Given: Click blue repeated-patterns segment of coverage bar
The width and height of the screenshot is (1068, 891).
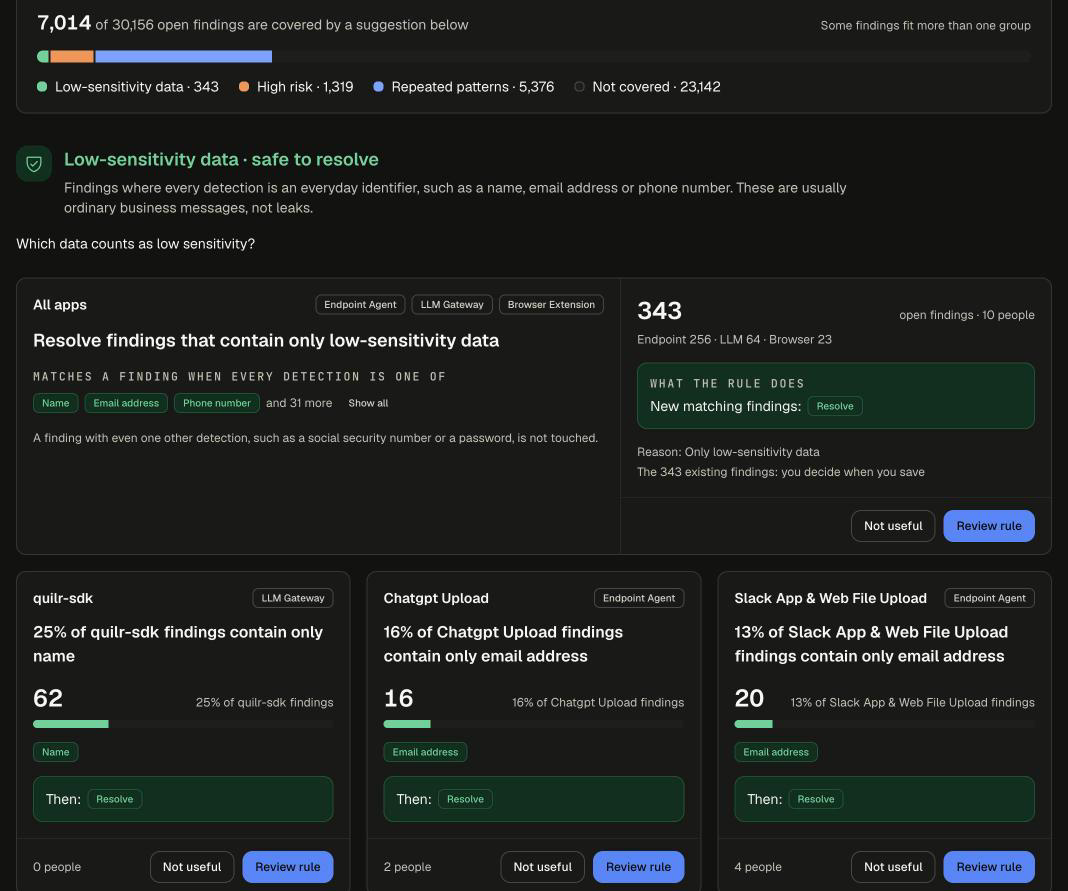Looking at the screenshot, I should [183, 57].
